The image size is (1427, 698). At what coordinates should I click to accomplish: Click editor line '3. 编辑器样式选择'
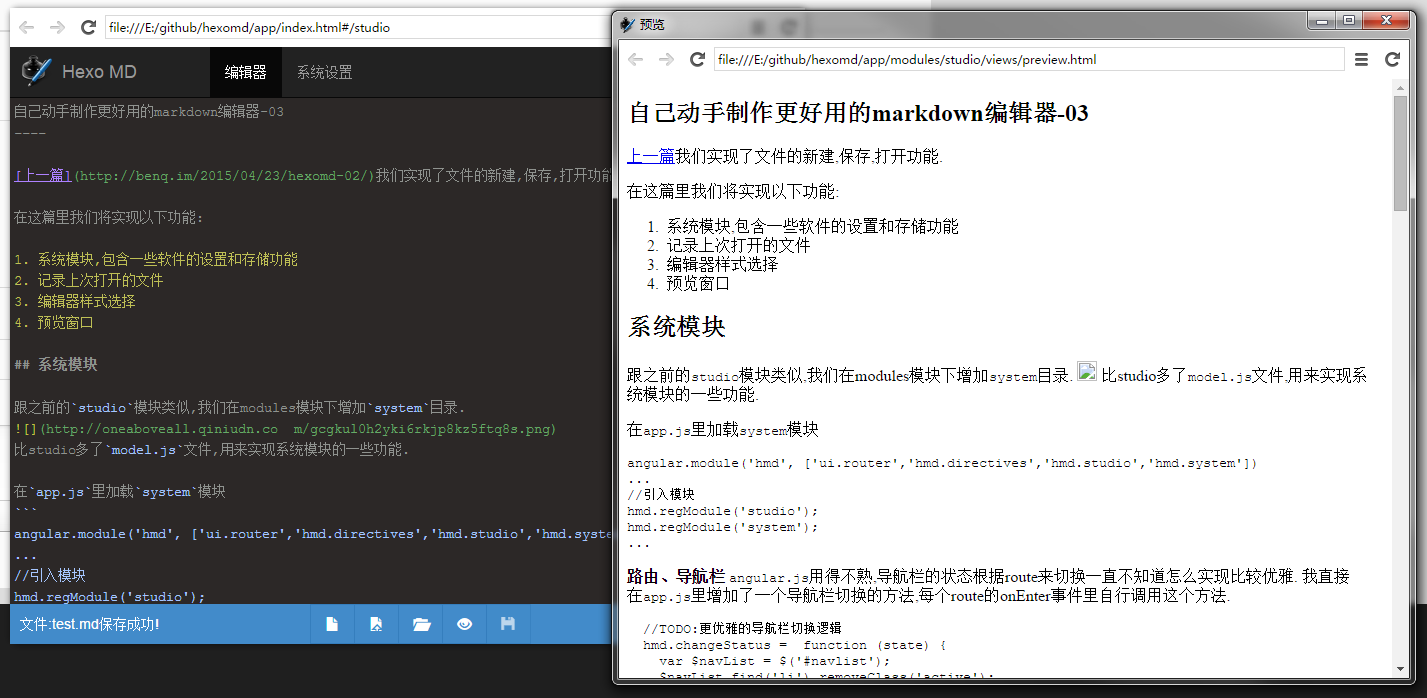pos(75,302)
